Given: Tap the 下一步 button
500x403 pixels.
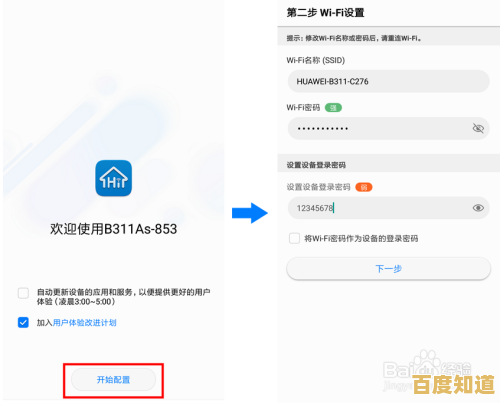Looking at the screenshot, I should (388, 268).
